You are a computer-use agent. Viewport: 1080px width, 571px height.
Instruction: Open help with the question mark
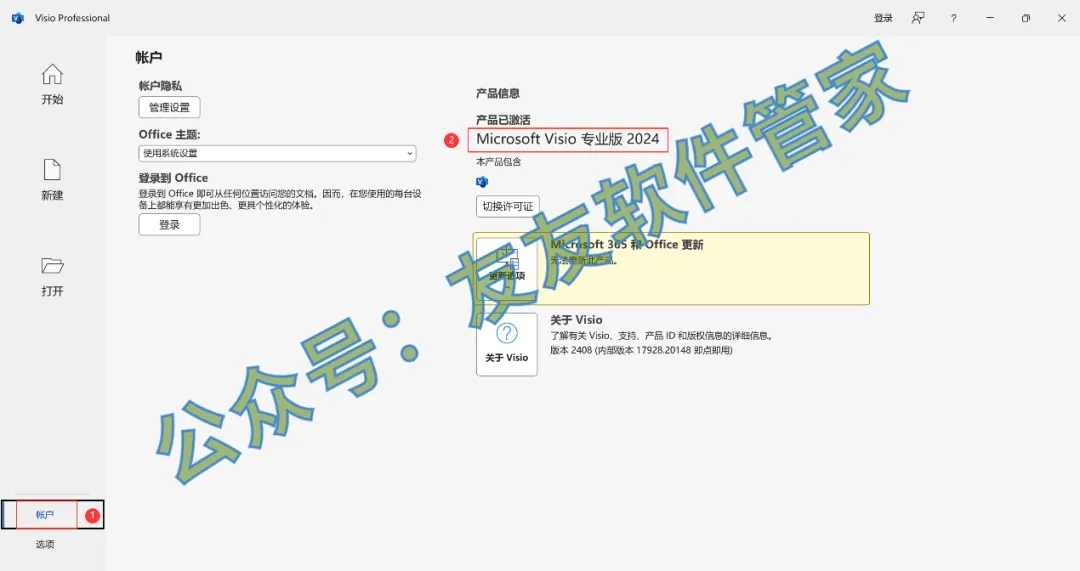[x=954, y=19]
